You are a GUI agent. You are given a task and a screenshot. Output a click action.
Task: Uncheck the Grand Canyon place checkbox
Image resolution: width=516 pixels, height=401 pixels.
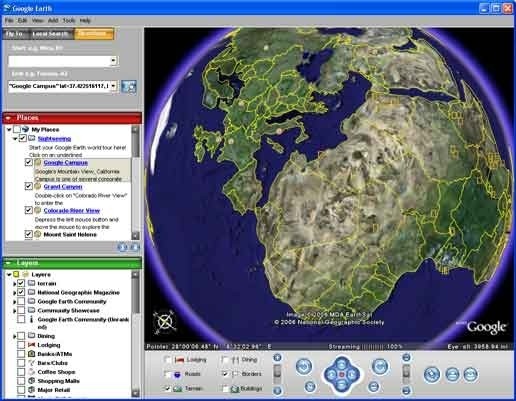click(29, 186)
